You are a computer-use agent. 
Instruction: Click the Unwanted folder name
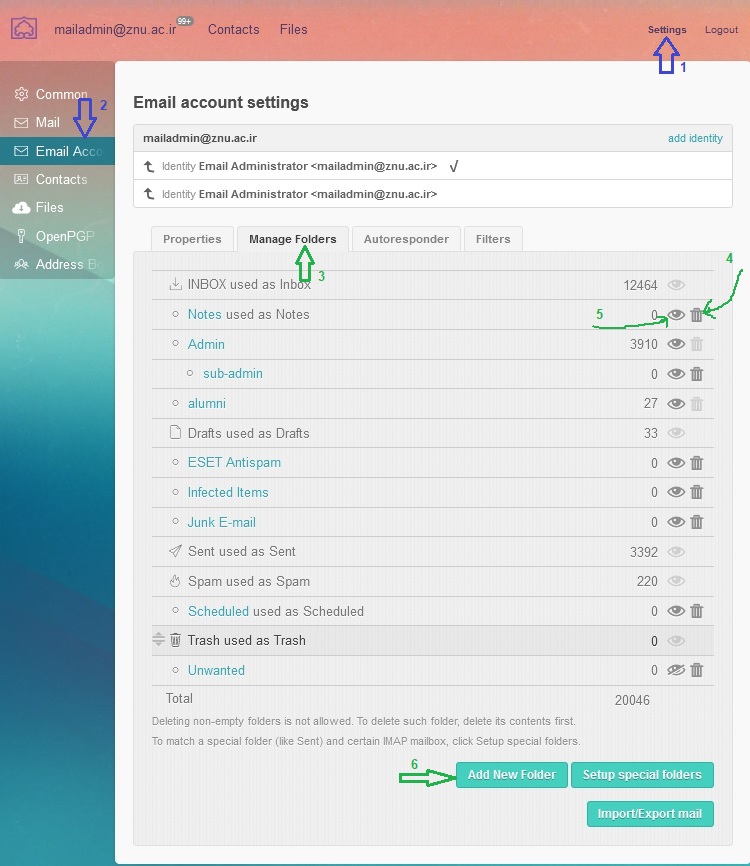[x=216, y=670]
